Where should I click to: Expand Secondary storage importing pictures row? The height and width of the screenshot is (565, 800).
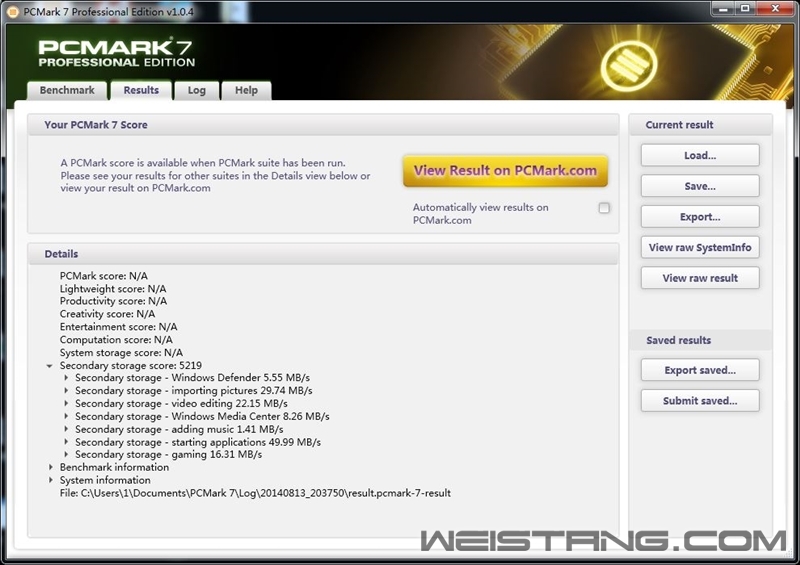pyautogui.click(x=66, y=390)
